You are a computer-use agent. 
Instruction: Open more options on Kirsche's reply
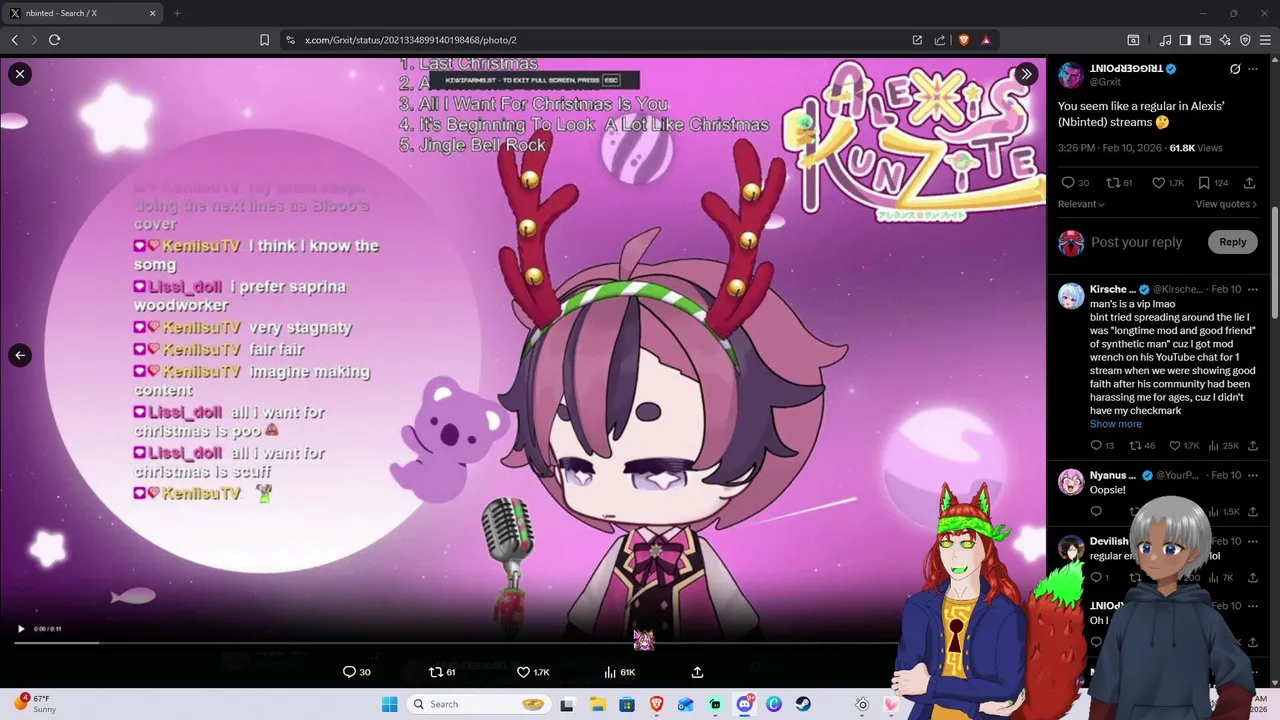point(1253,289)
